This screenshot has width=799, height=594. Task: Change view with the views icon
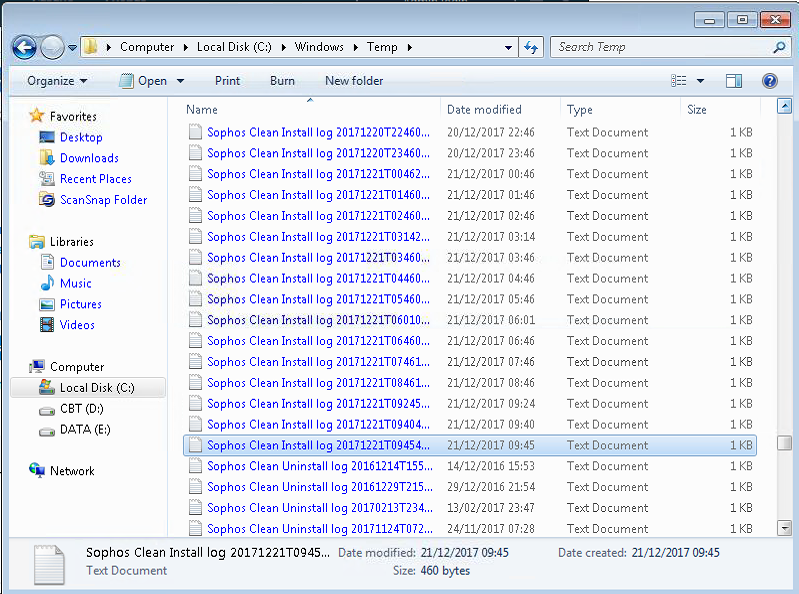[x=678, y=80]
